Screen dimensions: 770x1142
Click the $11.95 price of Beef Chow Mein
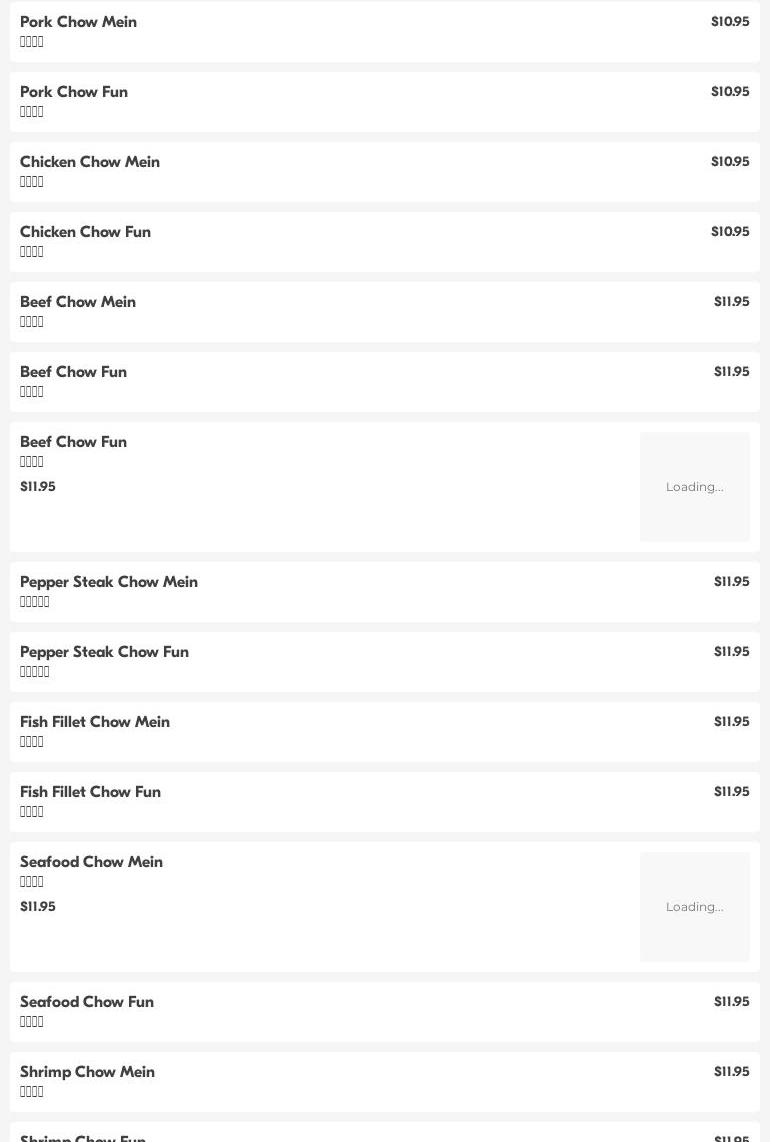click(x=731, y=302)
